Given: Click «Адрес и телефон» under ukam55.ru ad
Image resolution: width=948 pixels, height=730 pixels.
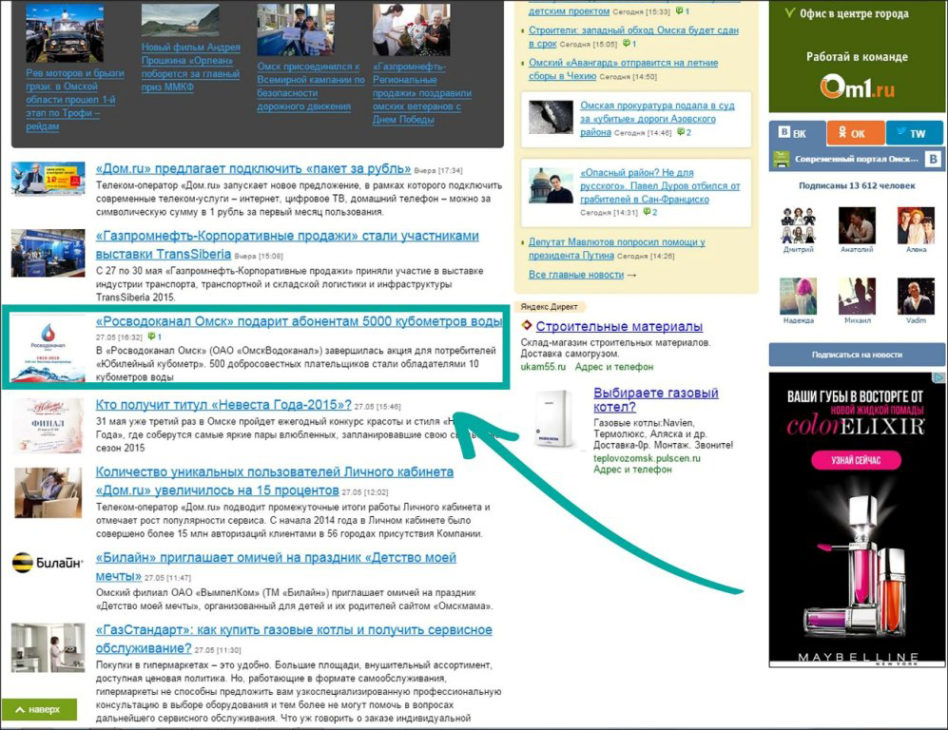Looking at the screenshot, I should point(614,367).
